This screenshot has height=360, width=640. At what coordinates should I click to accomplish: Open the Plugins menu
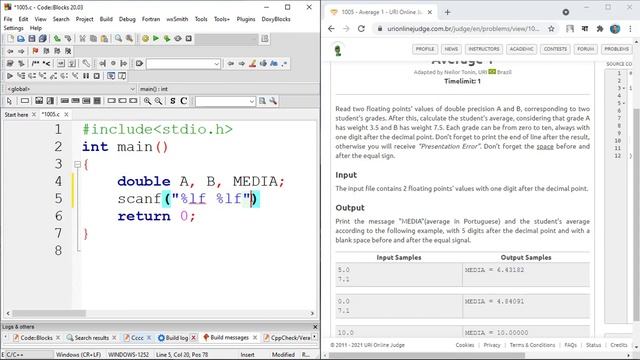[x=246, y=19]
